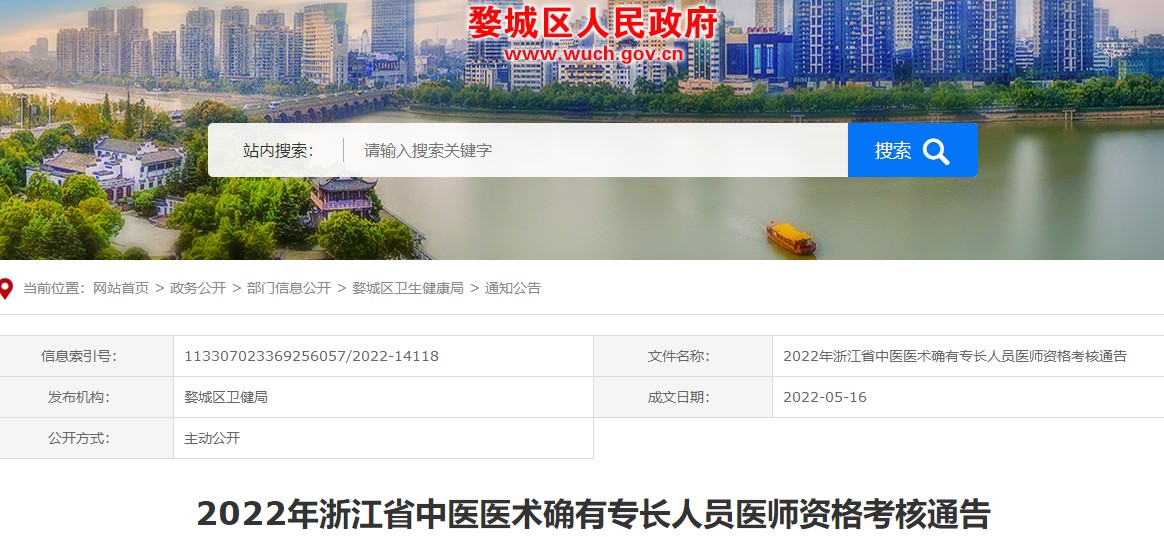Focus the 请输入搜索关键字 search input
The image size is (1164, 537).
595,150
